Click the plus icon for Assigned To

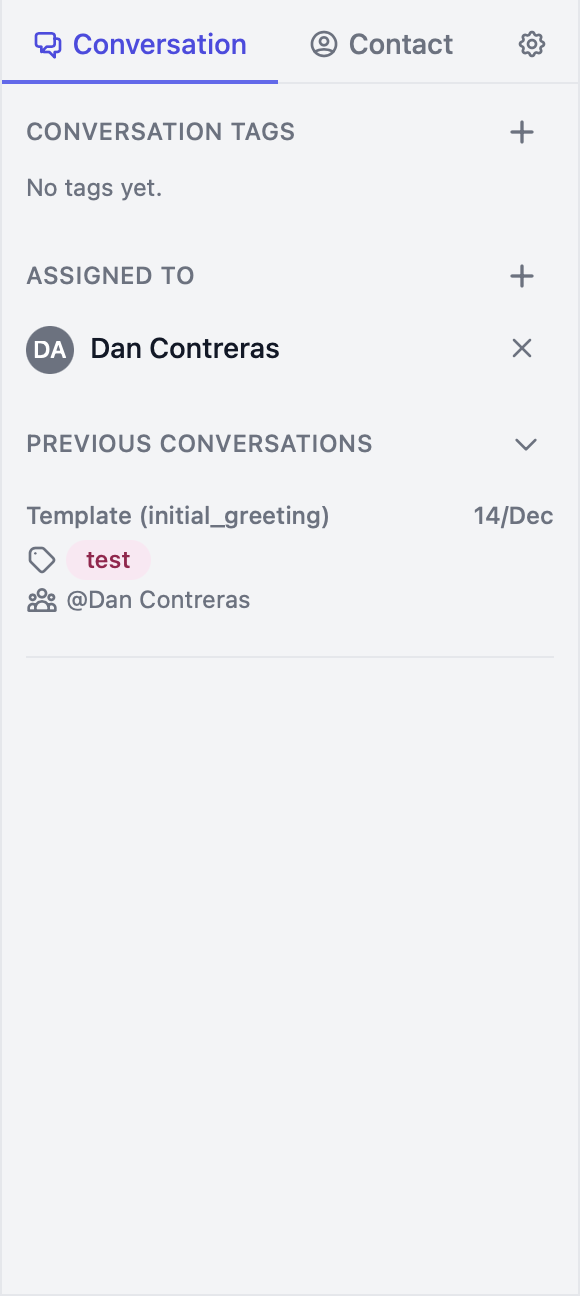(x=521, y=276)
